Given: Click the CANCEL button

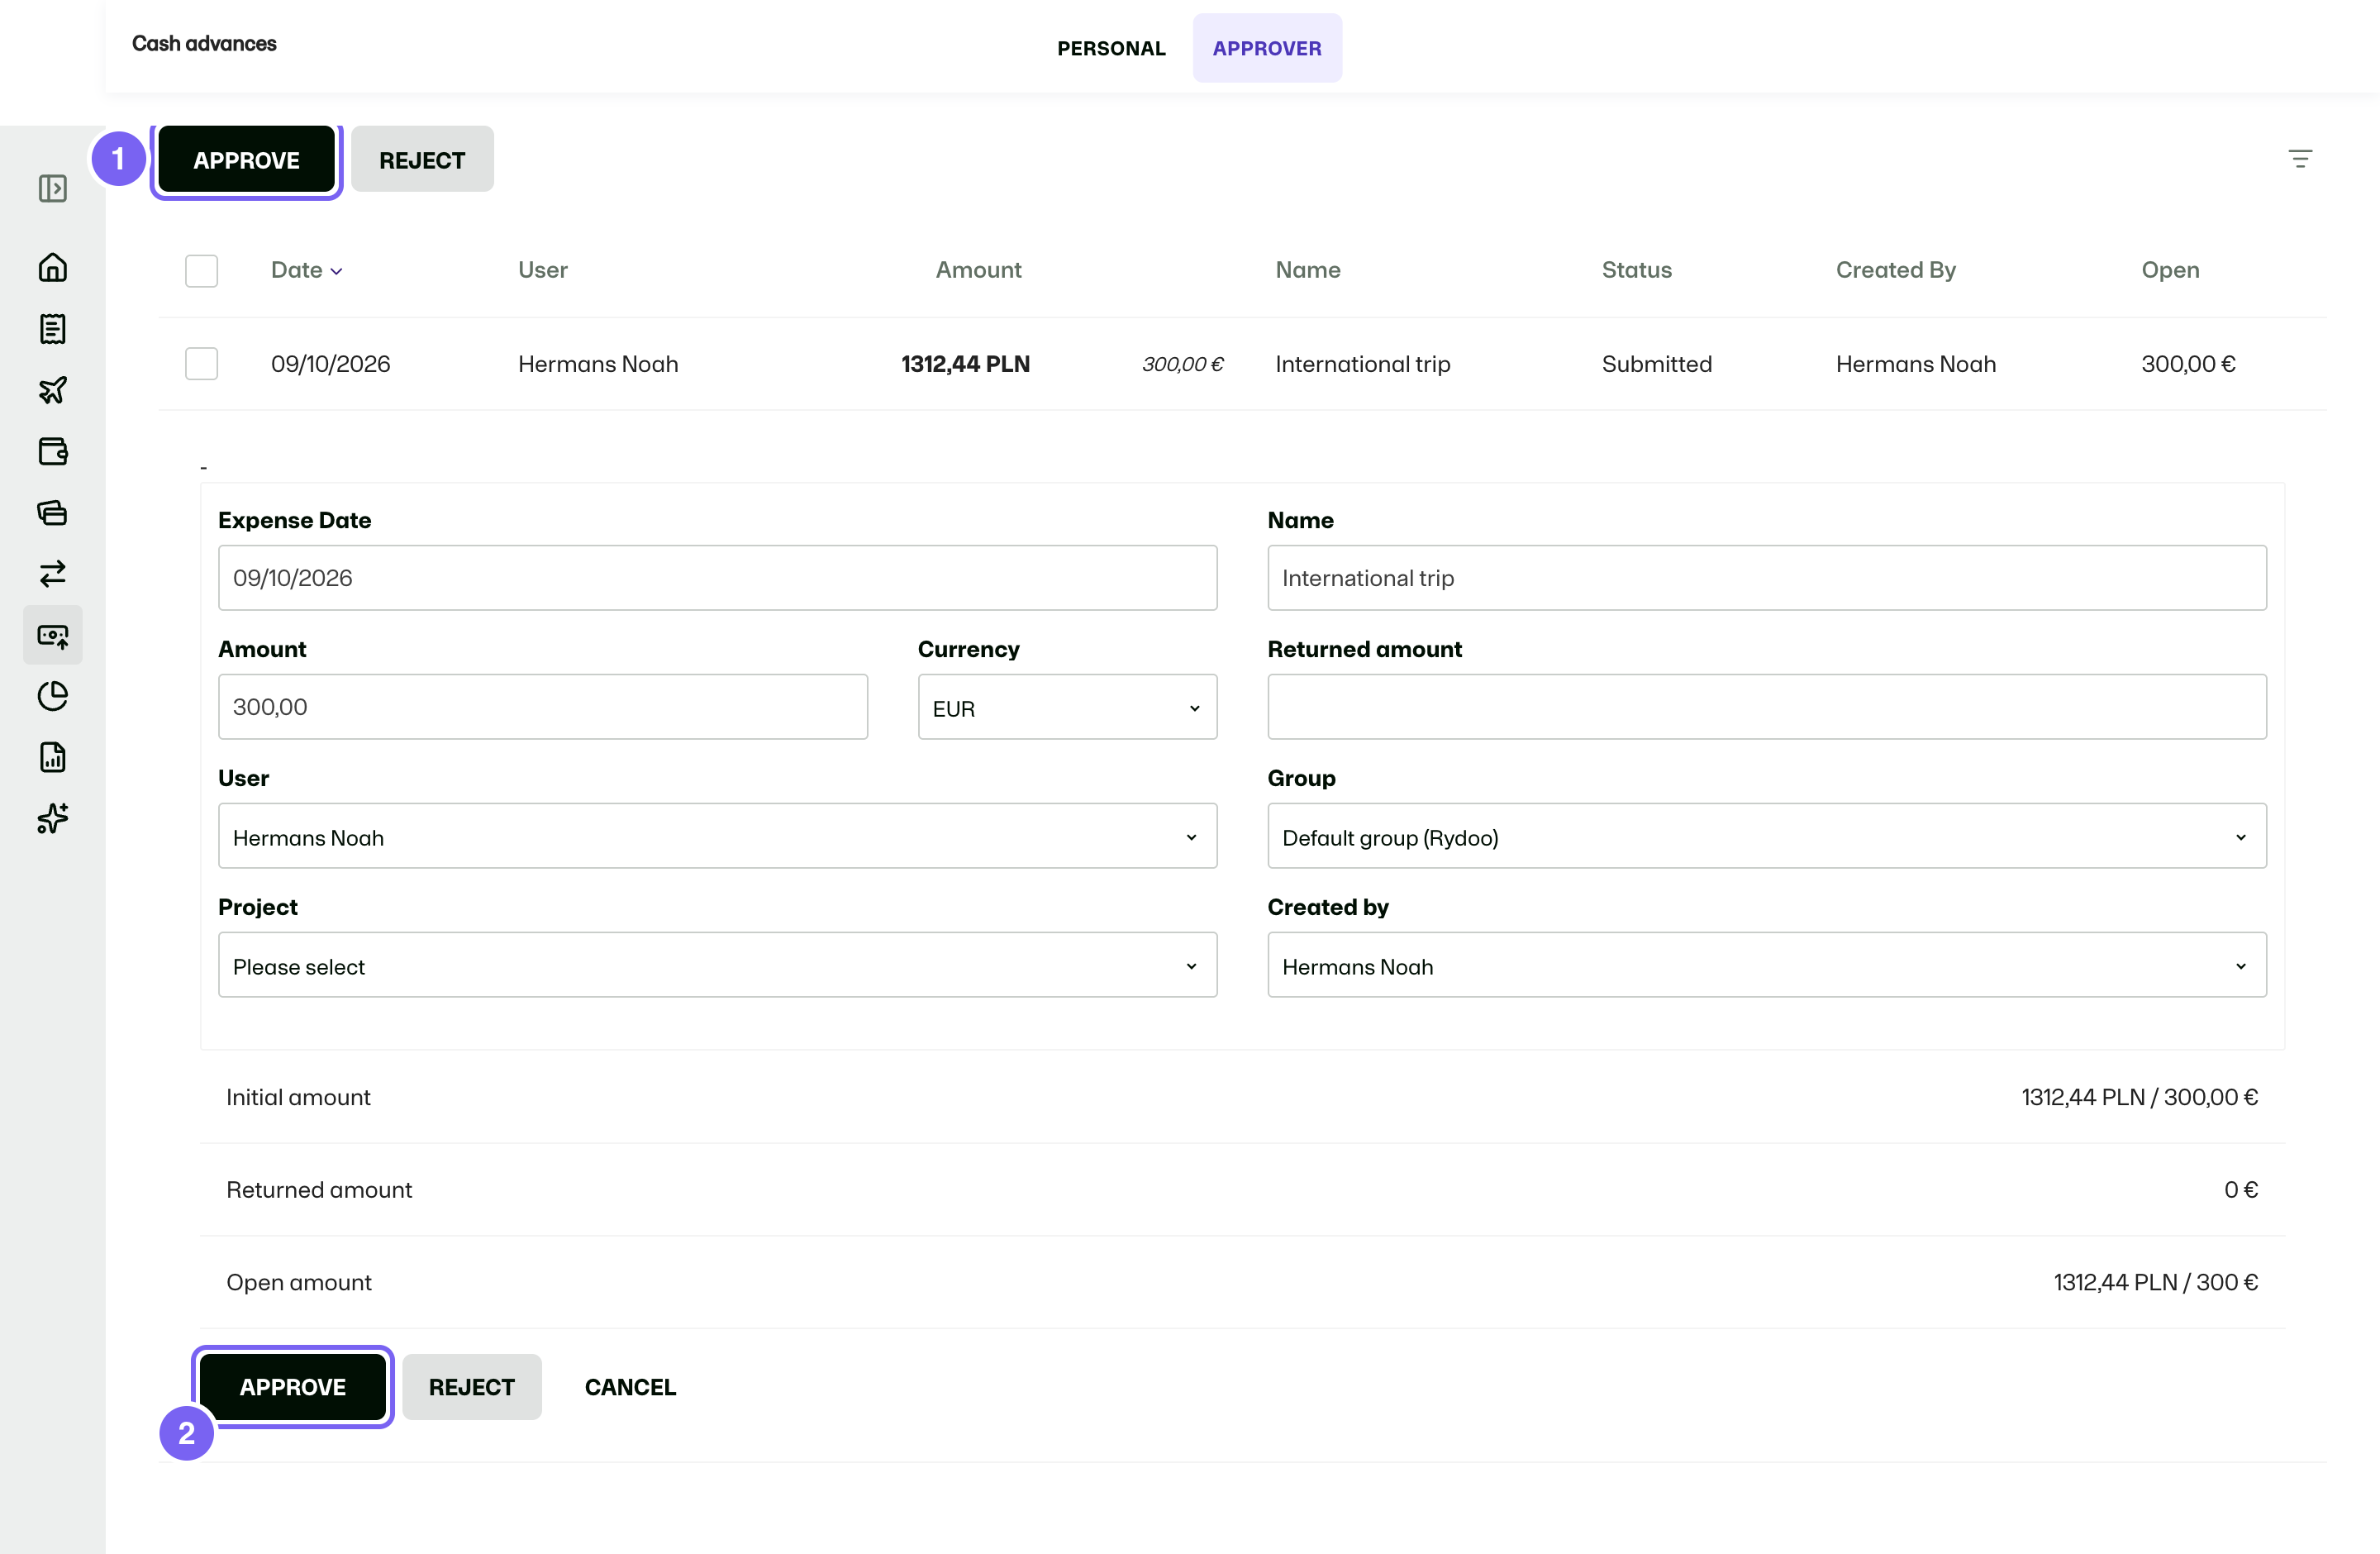Looking at the screenshot, I should [x=630, y=1387].
